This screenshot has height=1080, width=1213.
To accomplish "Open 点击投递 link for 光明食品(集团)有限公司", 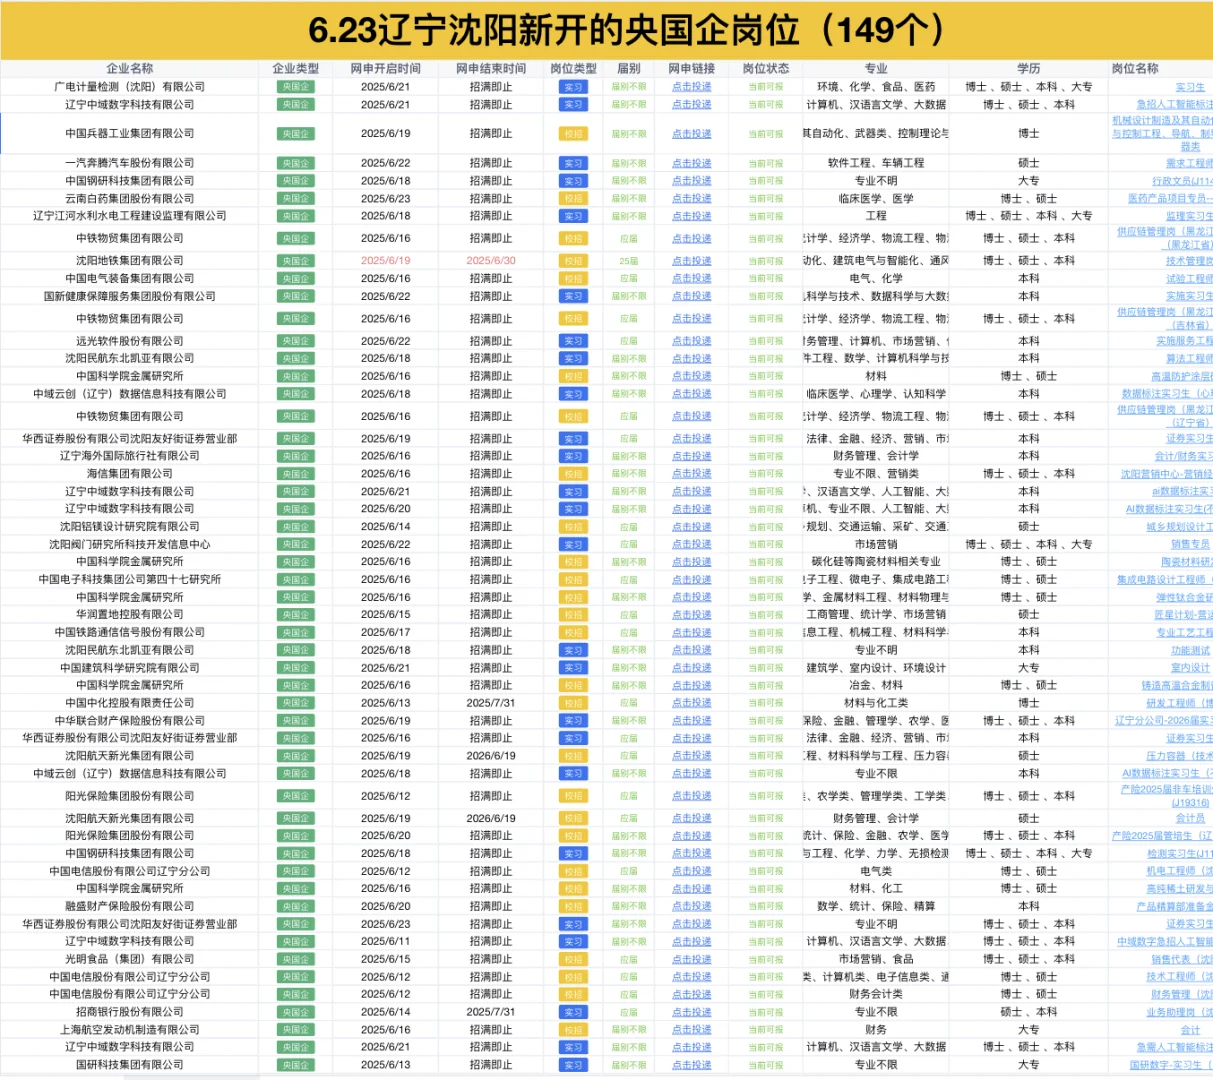I will (x=692, y=959).
